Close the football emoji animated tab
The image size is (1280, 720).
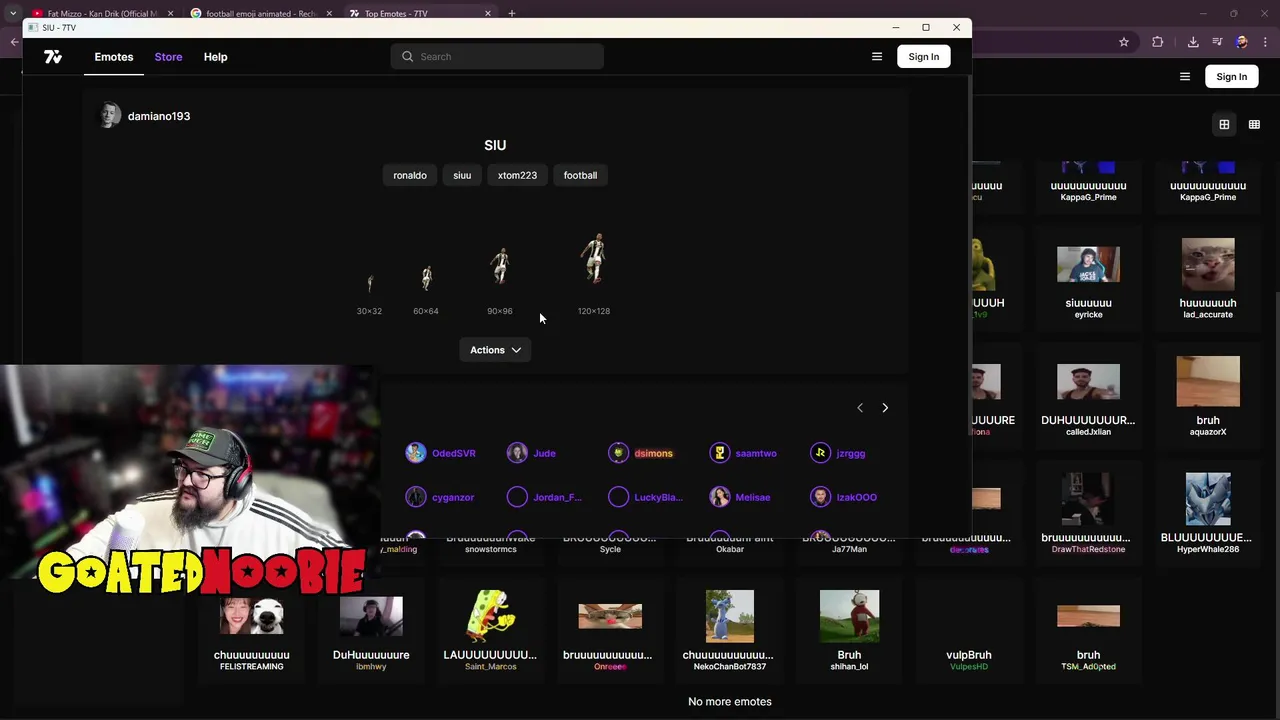click(x=329, y=14)
